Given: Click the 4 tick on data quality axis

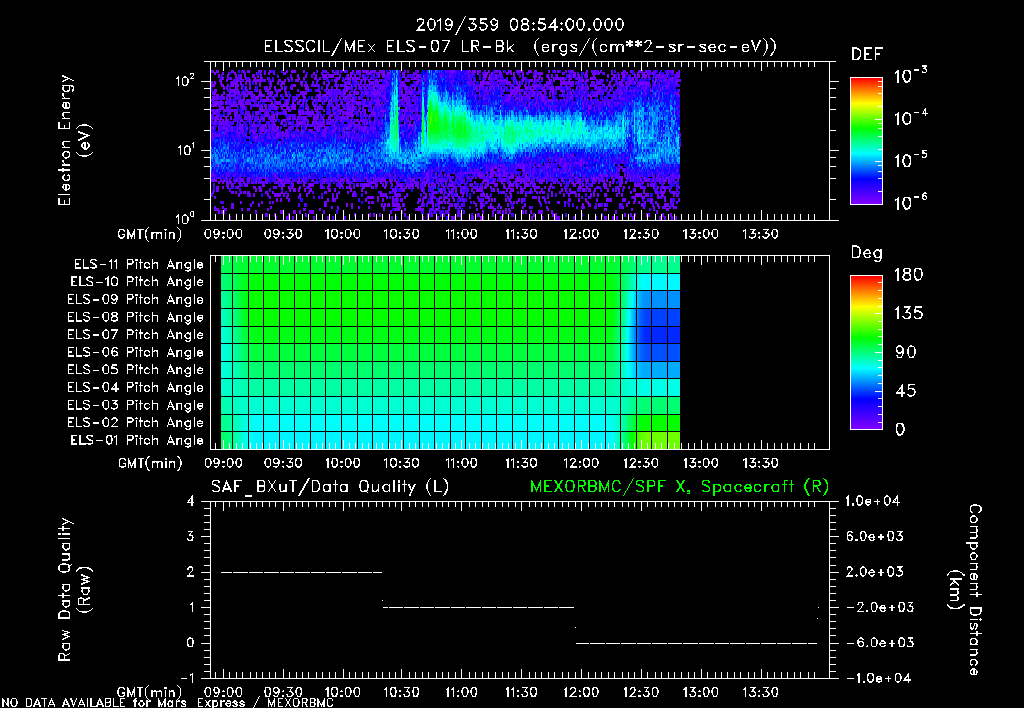Looking at the screenshot, I should 191,501.
